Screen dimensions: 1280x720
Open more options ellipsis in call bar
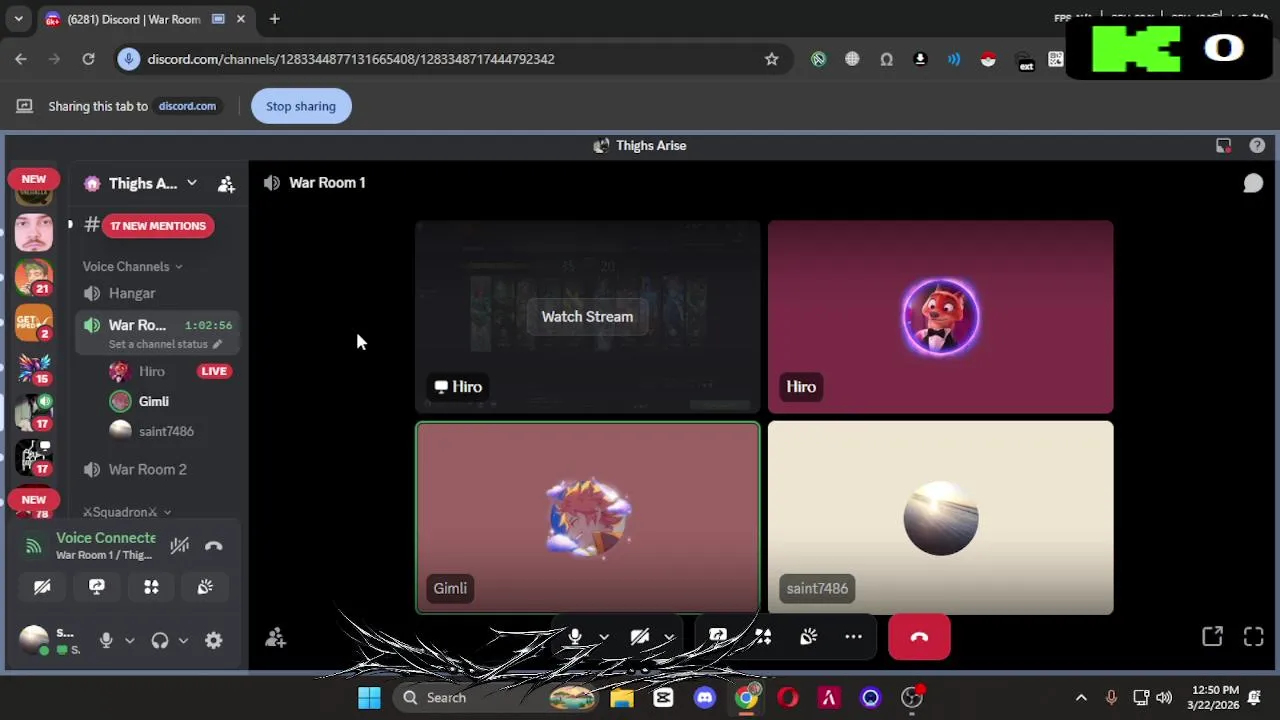pos(853,637)
